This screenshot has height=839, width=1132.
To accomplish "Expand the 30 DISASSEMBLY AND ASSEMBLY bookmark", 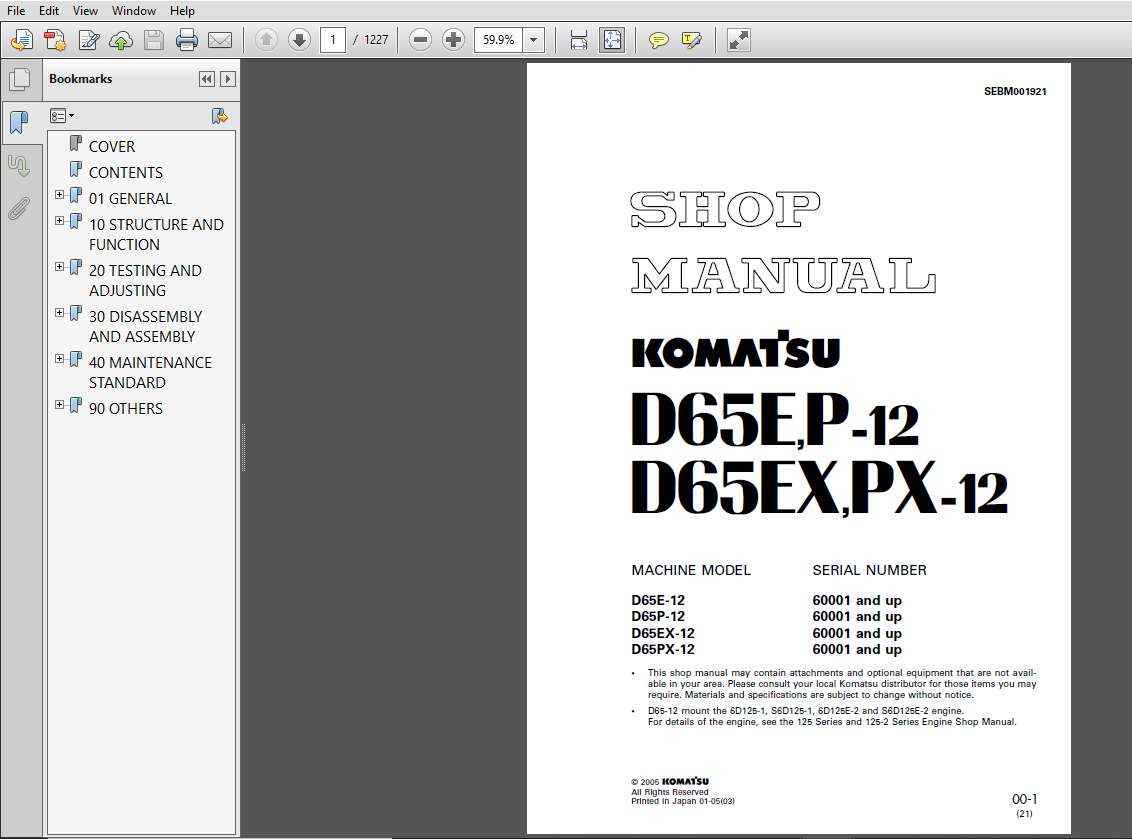I will coord(59,313).
